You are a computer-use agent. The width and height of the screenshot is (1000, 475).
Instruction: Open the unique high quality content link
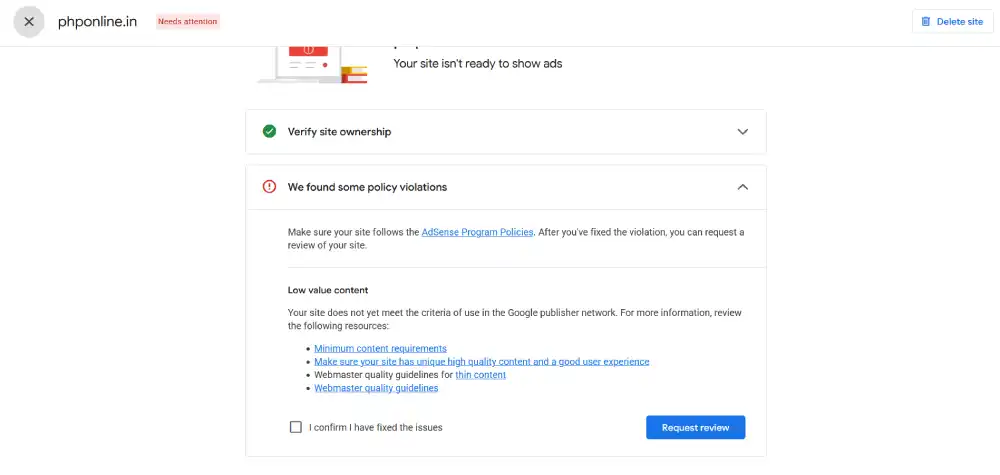click(482, 362)
